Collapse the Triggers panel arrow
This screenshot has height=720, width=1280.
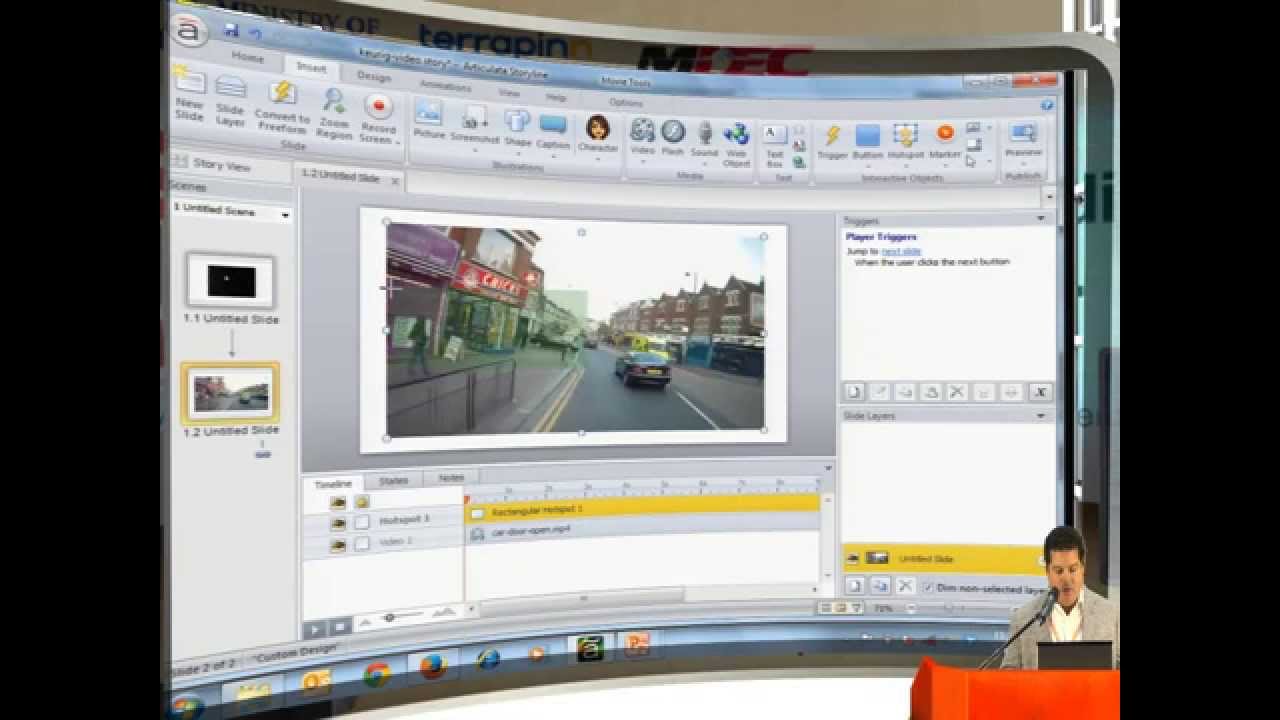[1040, 218]
